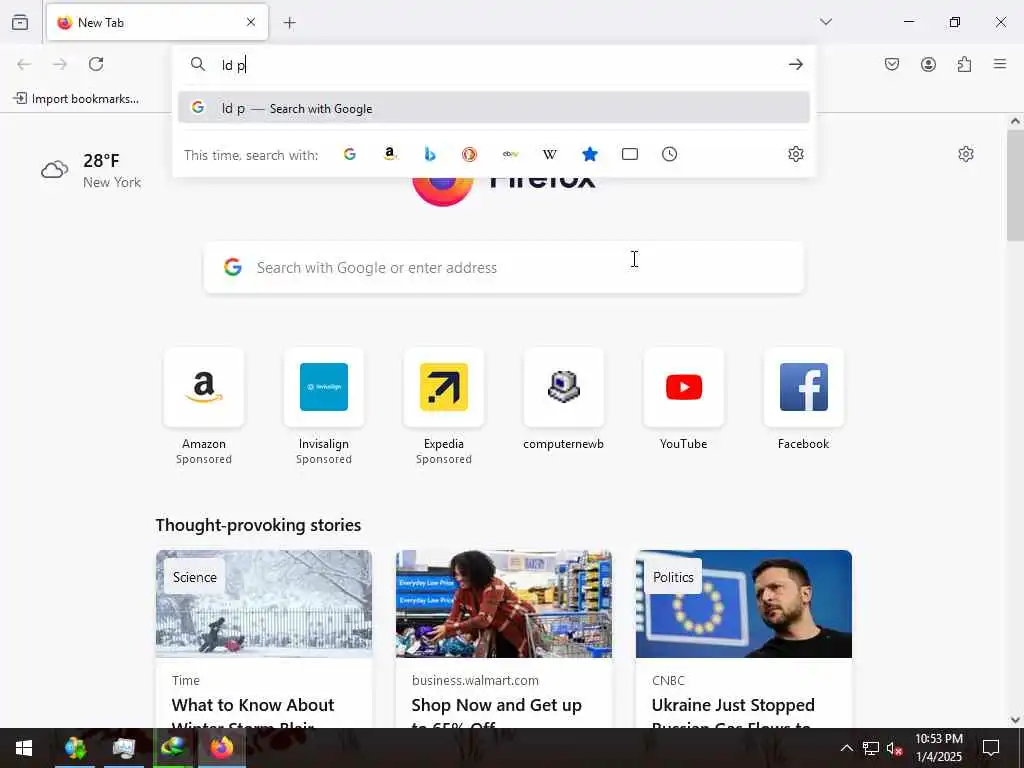Select the New Tab tab
The height and width of the screenshot is (768, 1024).
(157, 22)
